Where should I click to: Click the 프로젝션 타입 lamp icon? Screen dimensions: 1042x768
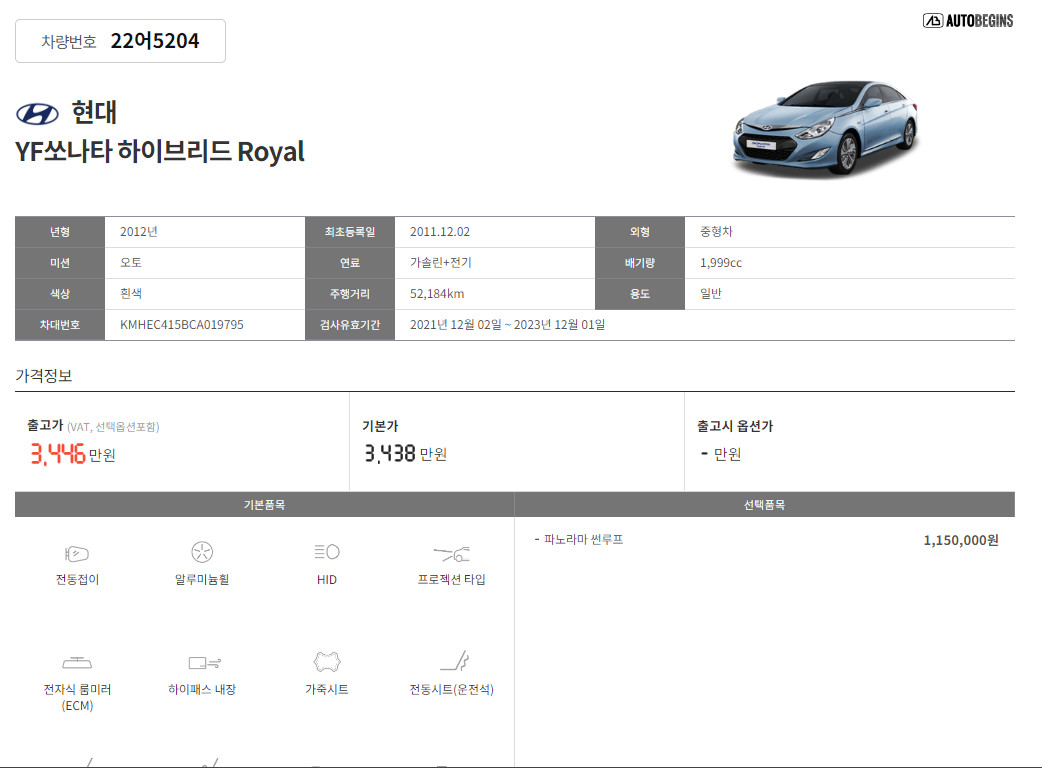pos(452,553)
